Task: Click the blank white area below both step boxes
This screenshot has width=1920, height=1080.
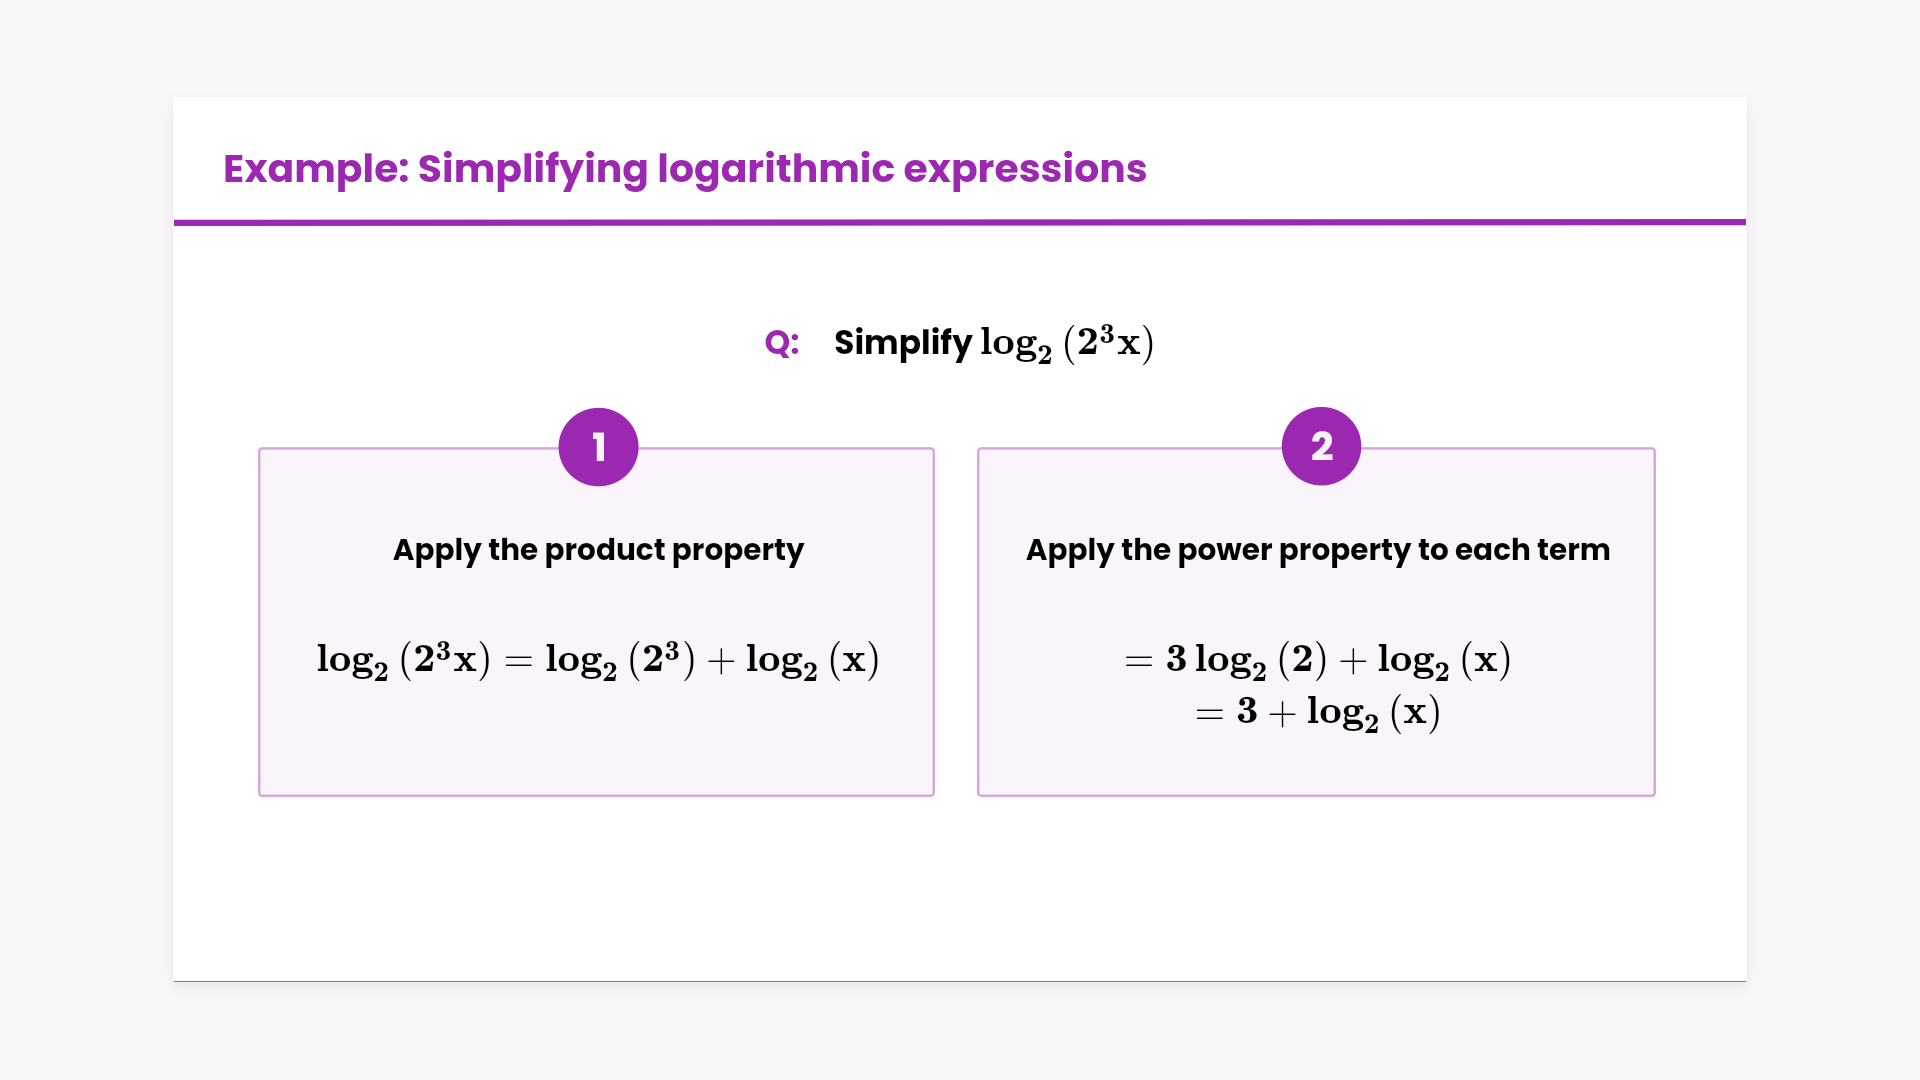Action: 960,890
